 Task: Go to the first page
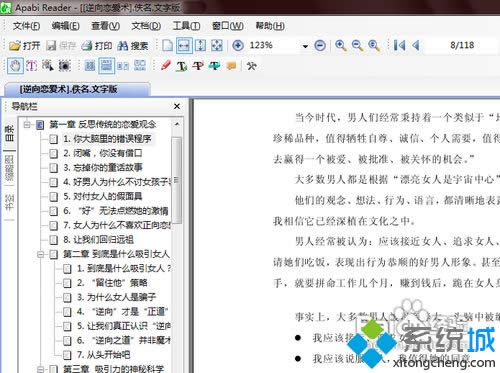pyautogui.click(x=399, y=45)
